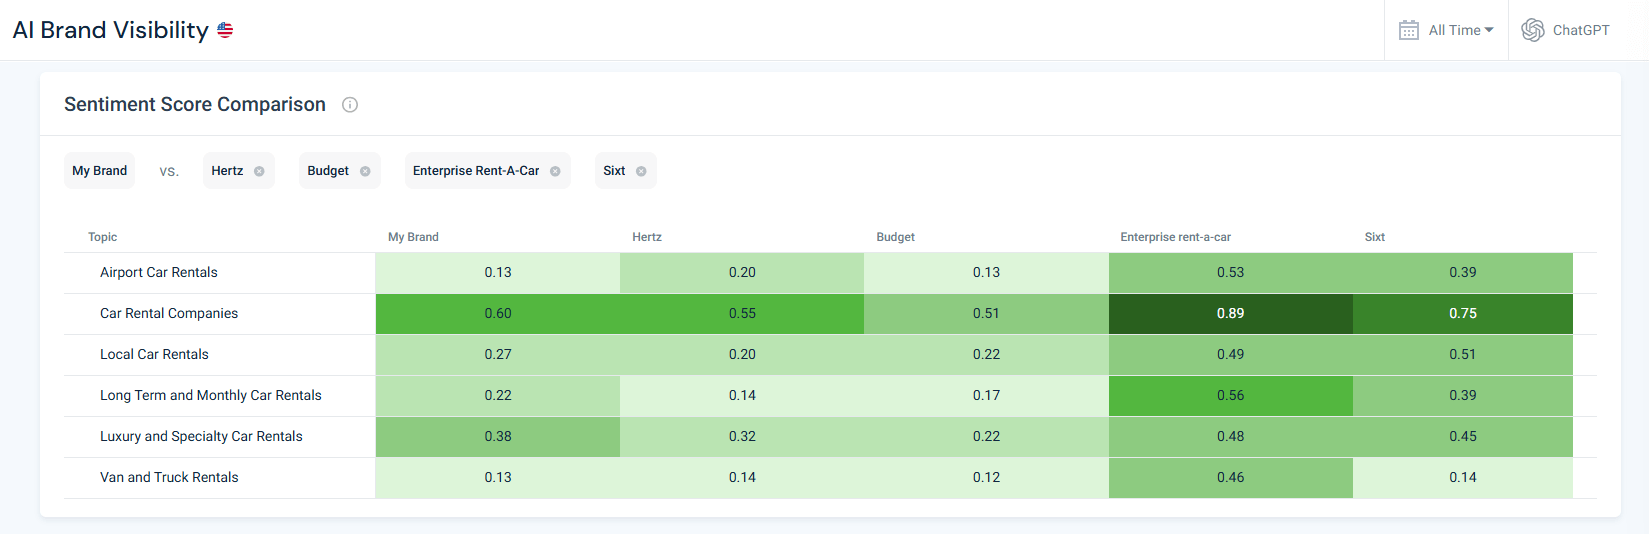Click the Topic column header
Viewport: 1649px width, 534px height.
102,237
